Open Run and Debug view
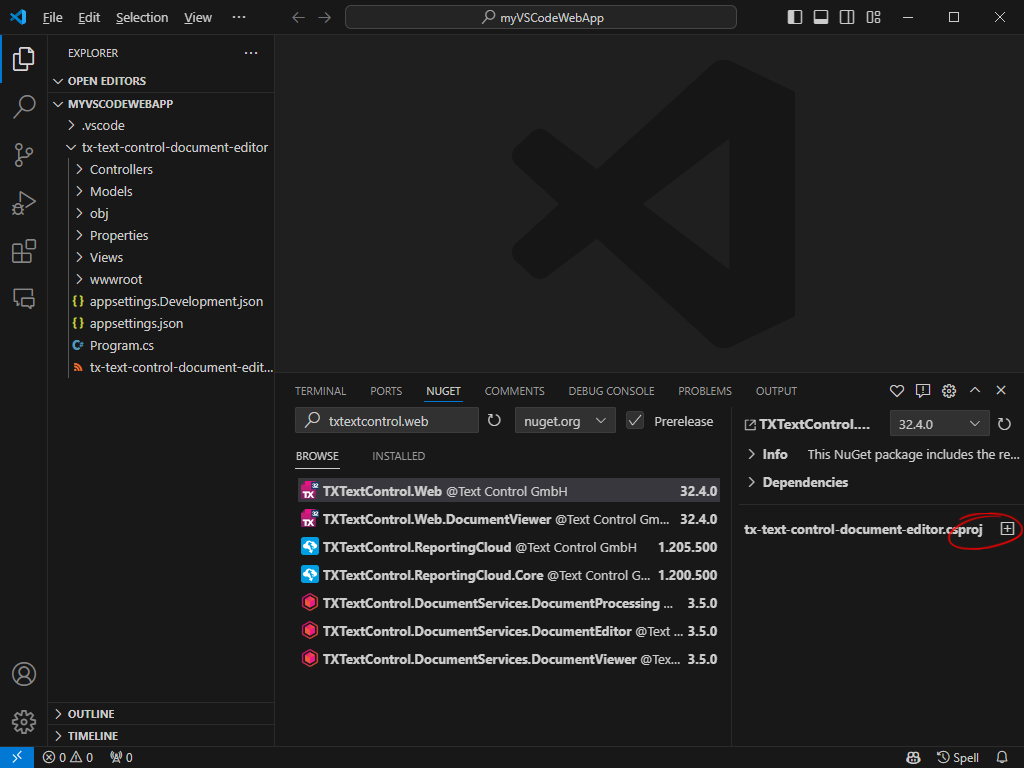 tap(24, 203)
